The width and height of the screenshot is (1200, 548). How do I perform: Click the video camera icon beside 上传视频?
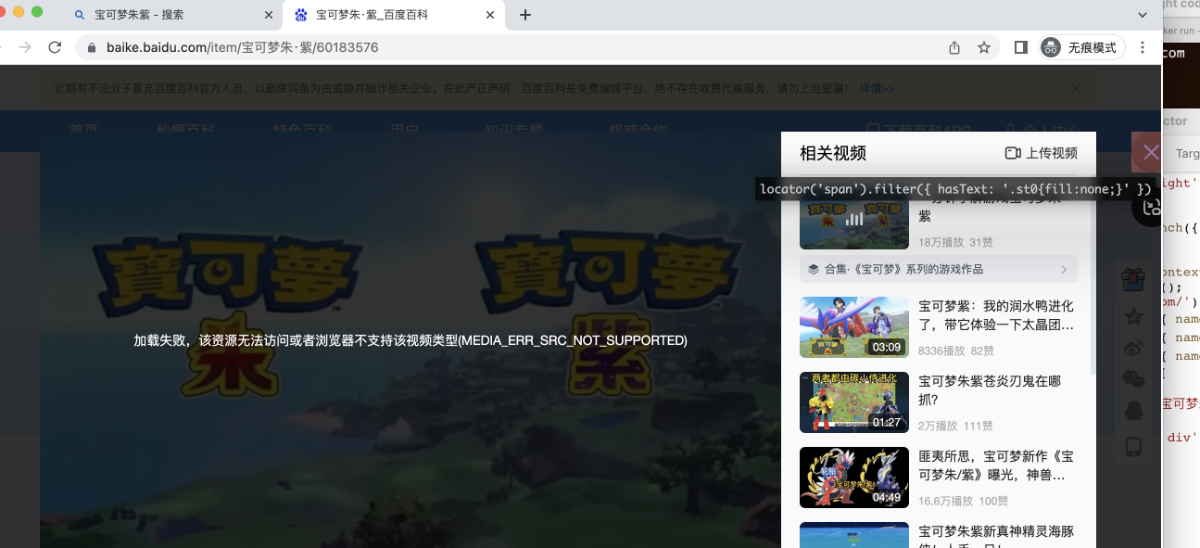click(x=1012, y=153)
